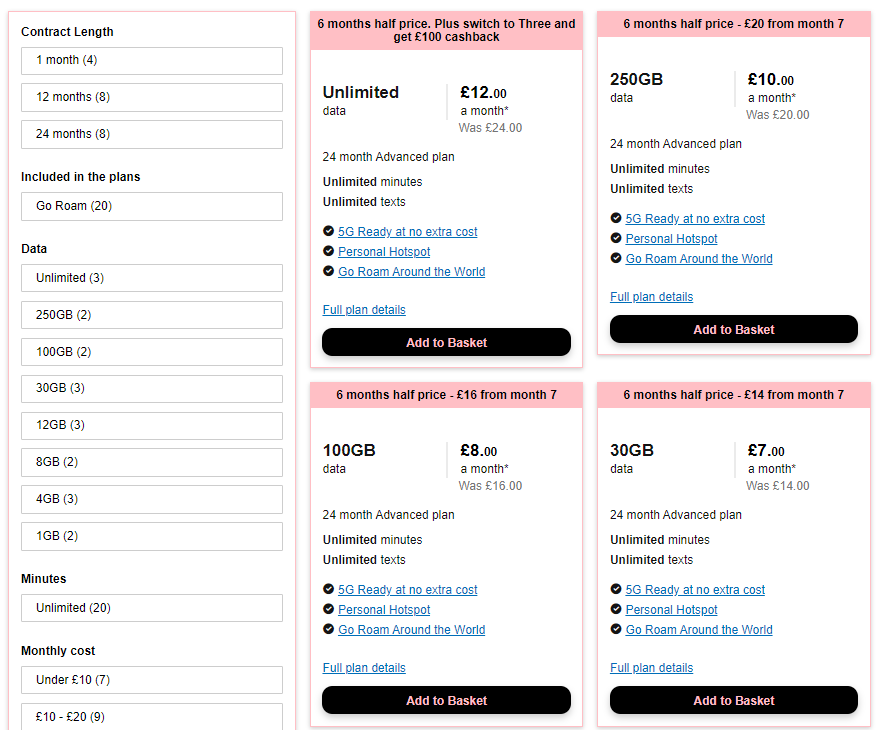Select the 24 months contract filter
Screen dimensions: 879x730
(x=152, y=134)
